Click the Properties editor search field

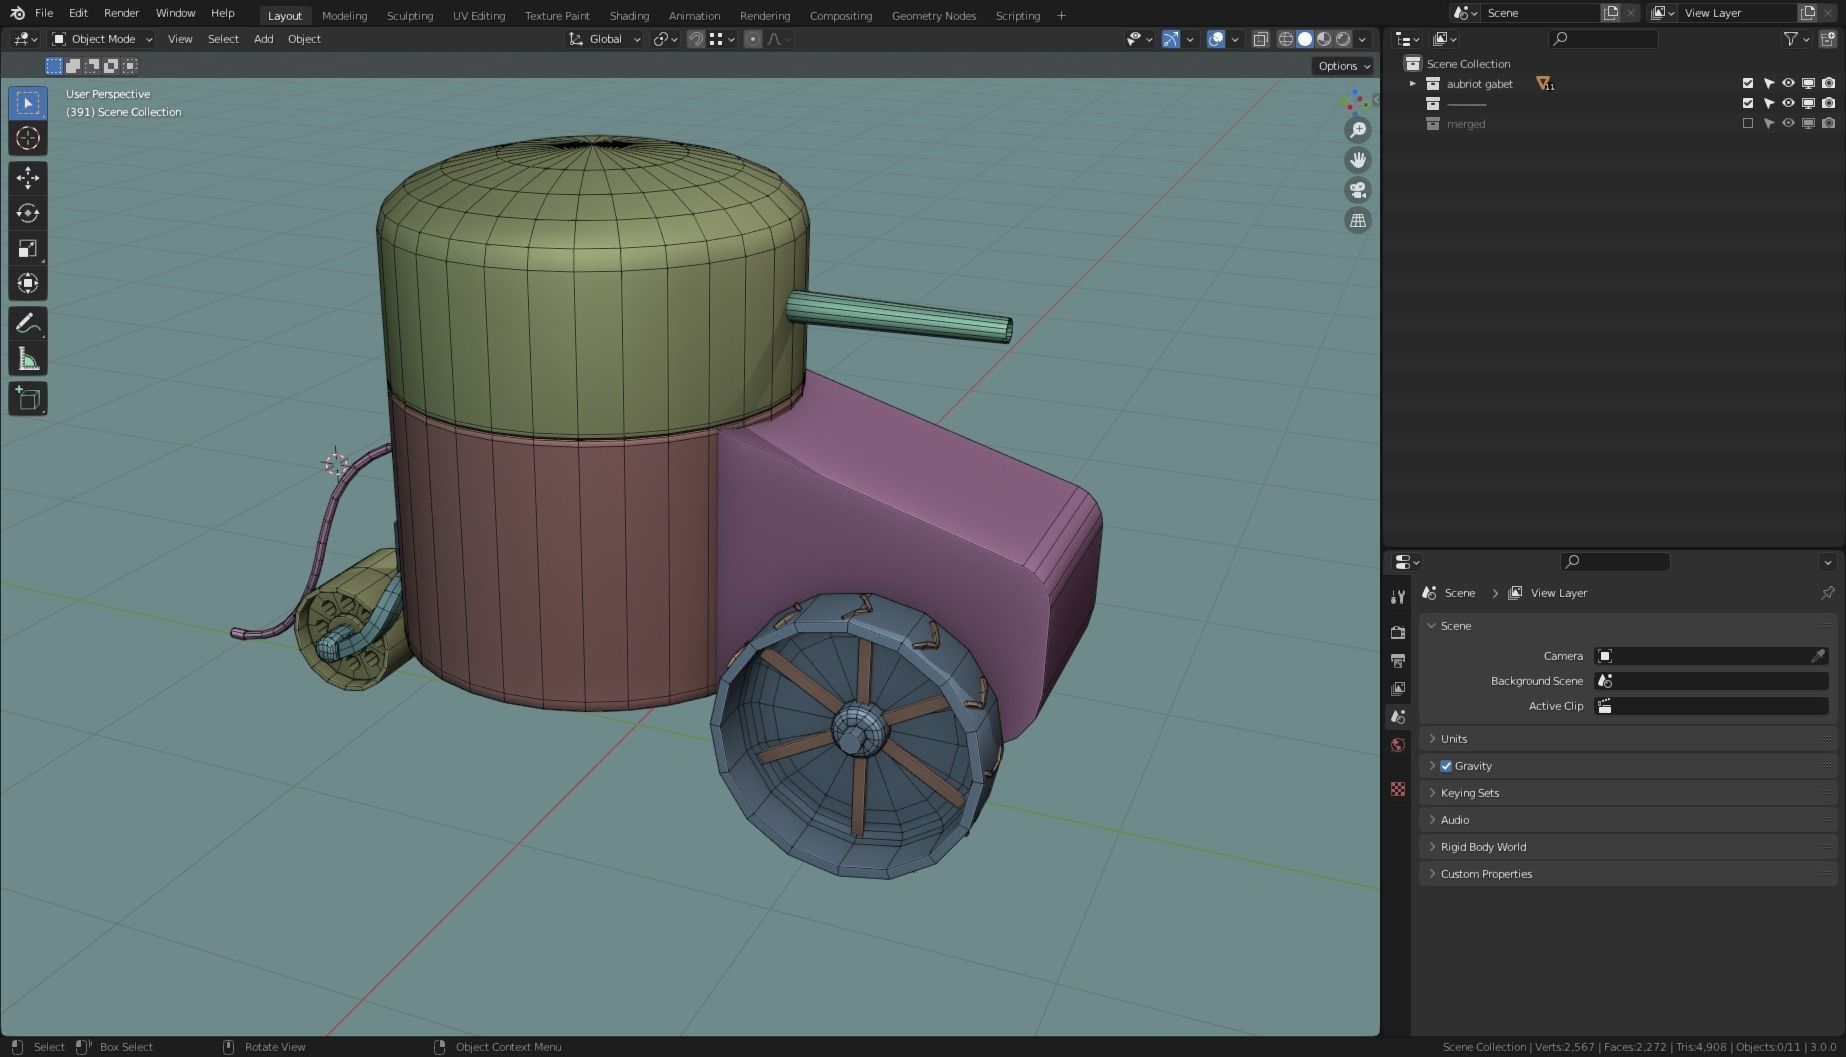(x=1615, y=562)
